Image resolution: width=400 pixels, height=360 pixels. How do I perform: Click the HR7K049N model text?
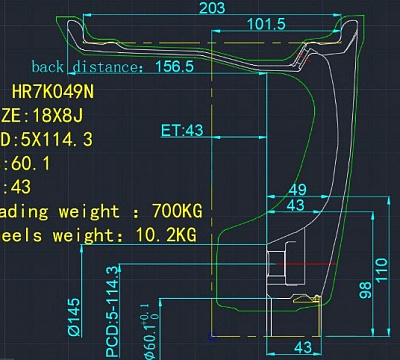53,92
